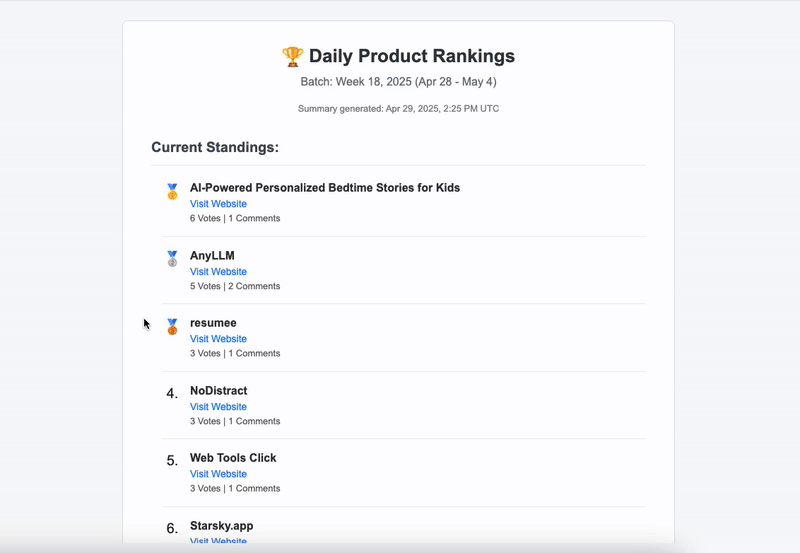800x553 pixels.
Task: Click the resumee product name
Action: (213, 323)
